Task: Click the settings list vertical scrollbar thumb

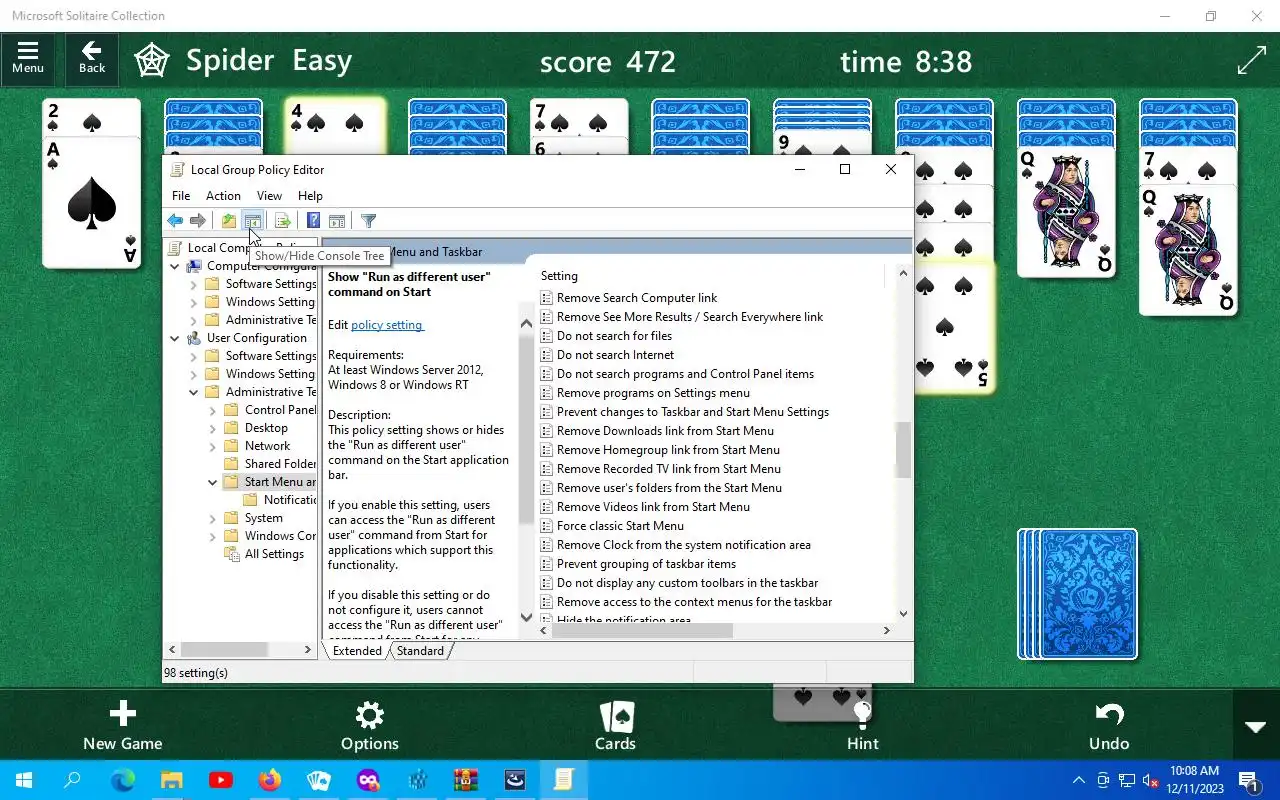Action: [903, 450]
